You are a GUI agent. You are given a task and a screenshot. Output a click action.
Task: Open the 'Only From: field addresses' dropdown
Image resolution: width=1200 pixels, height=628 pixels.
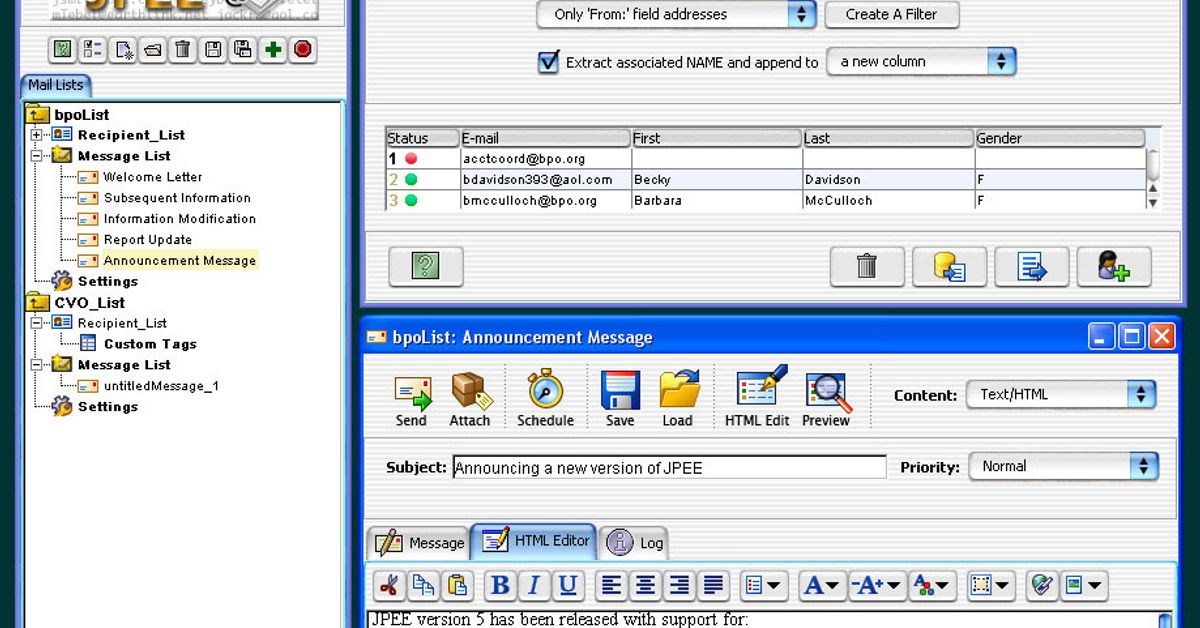676,14
